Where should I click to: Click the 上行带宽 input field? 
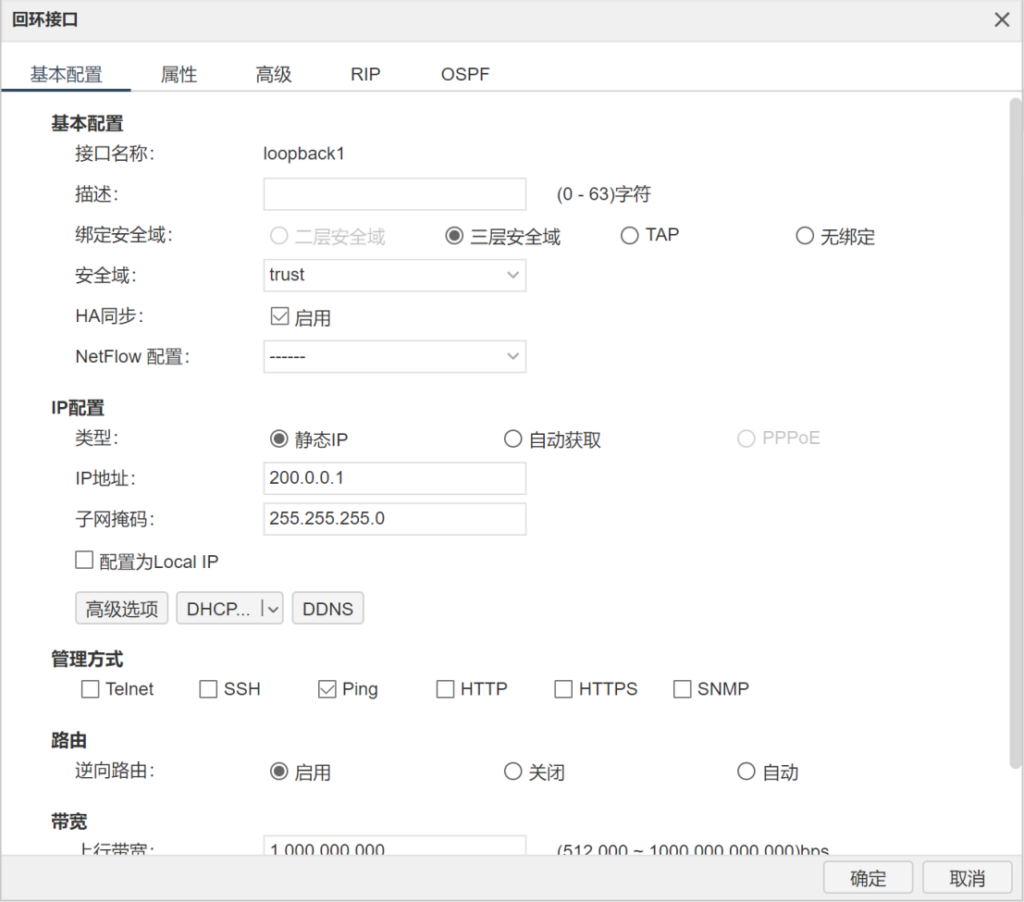pyautogui.click(x=394, y=846)
